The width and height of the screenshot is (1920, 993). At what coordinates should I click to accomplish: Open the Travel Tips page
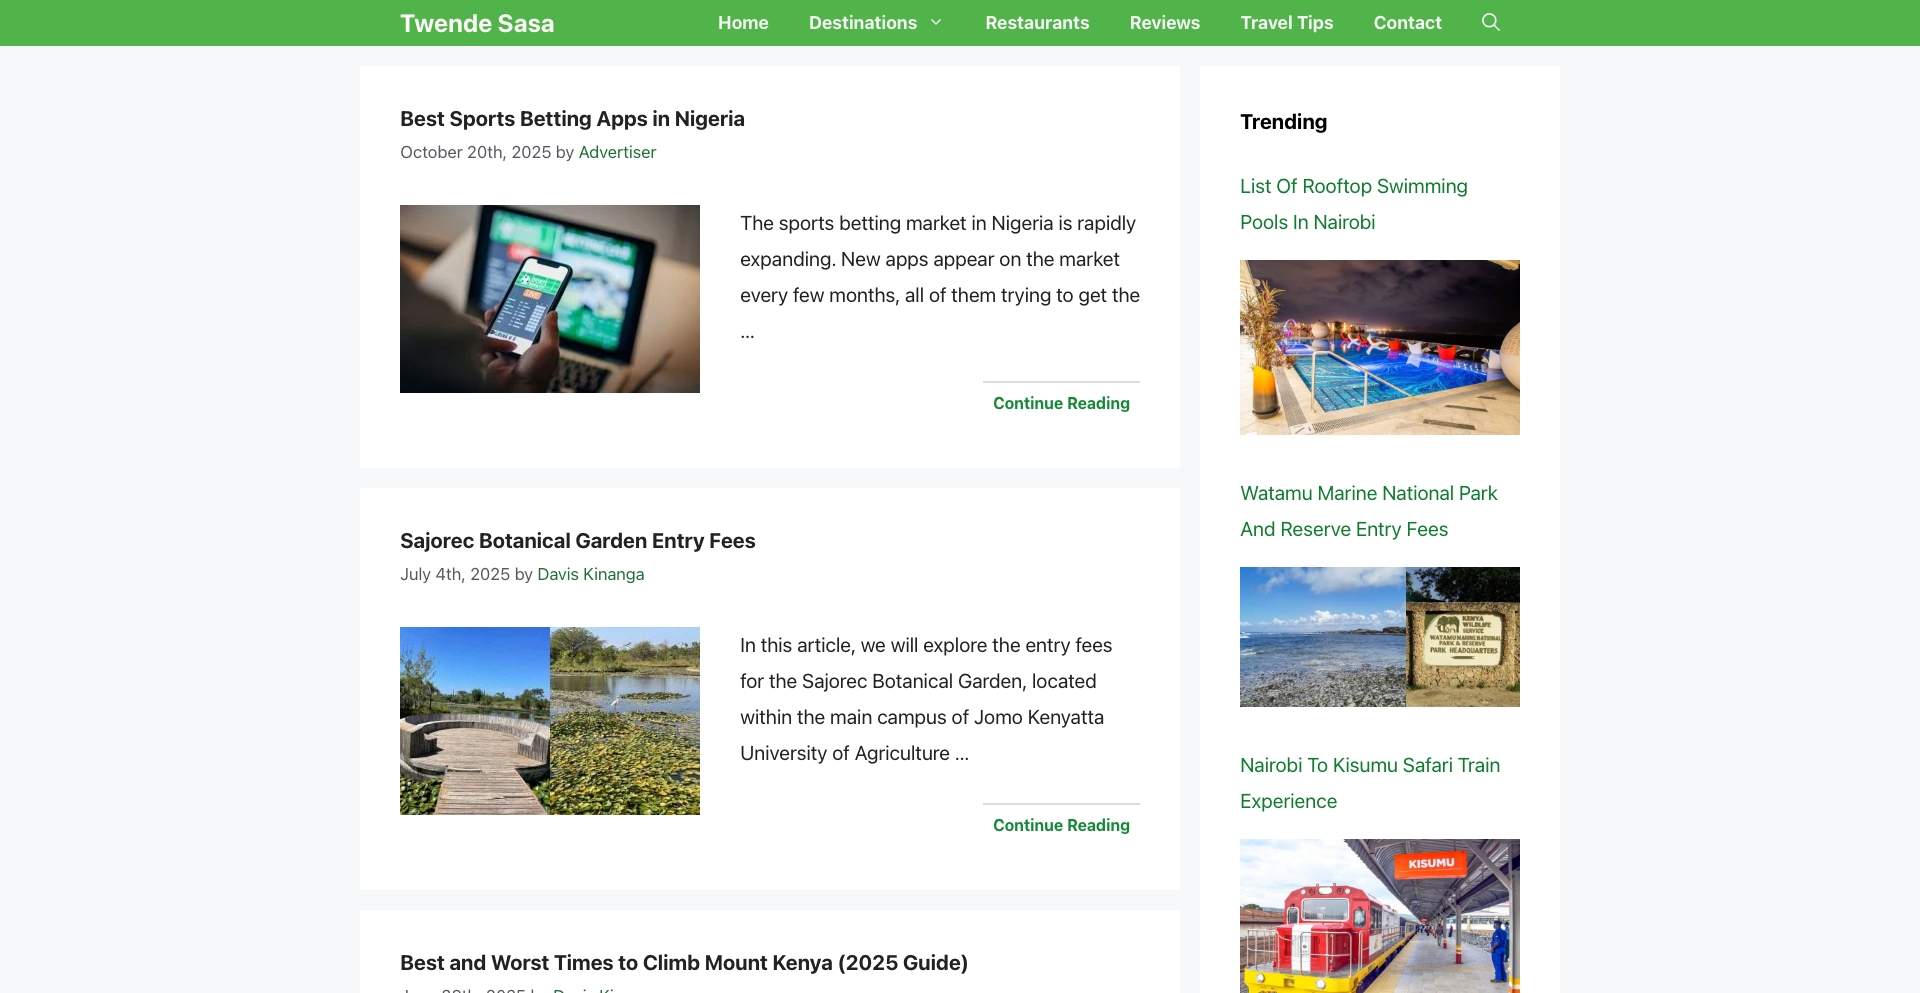pyautogui.click(x=1286, y=22)
